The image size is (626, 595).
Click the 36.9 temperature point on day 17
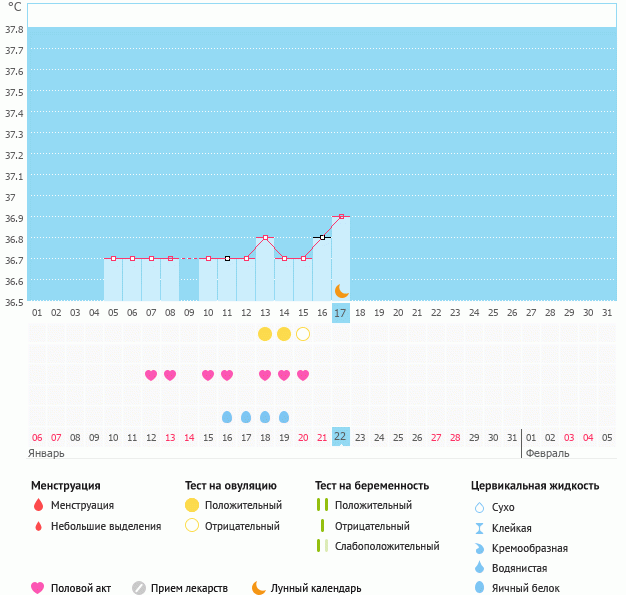tap(341, 216)
